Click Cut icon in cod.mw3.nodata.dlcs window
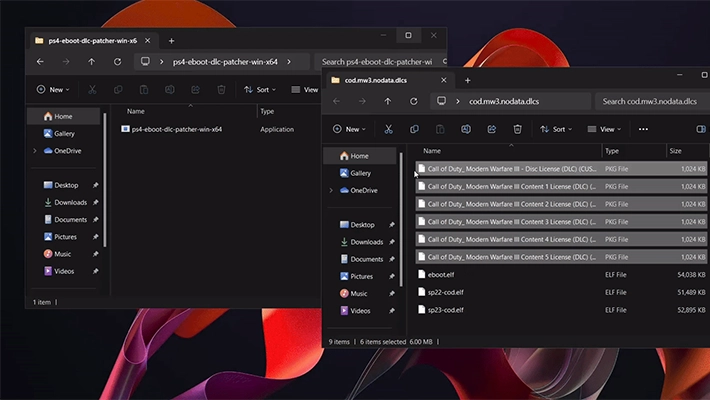The width and height of the screenshot is (710, 400). 389,129
